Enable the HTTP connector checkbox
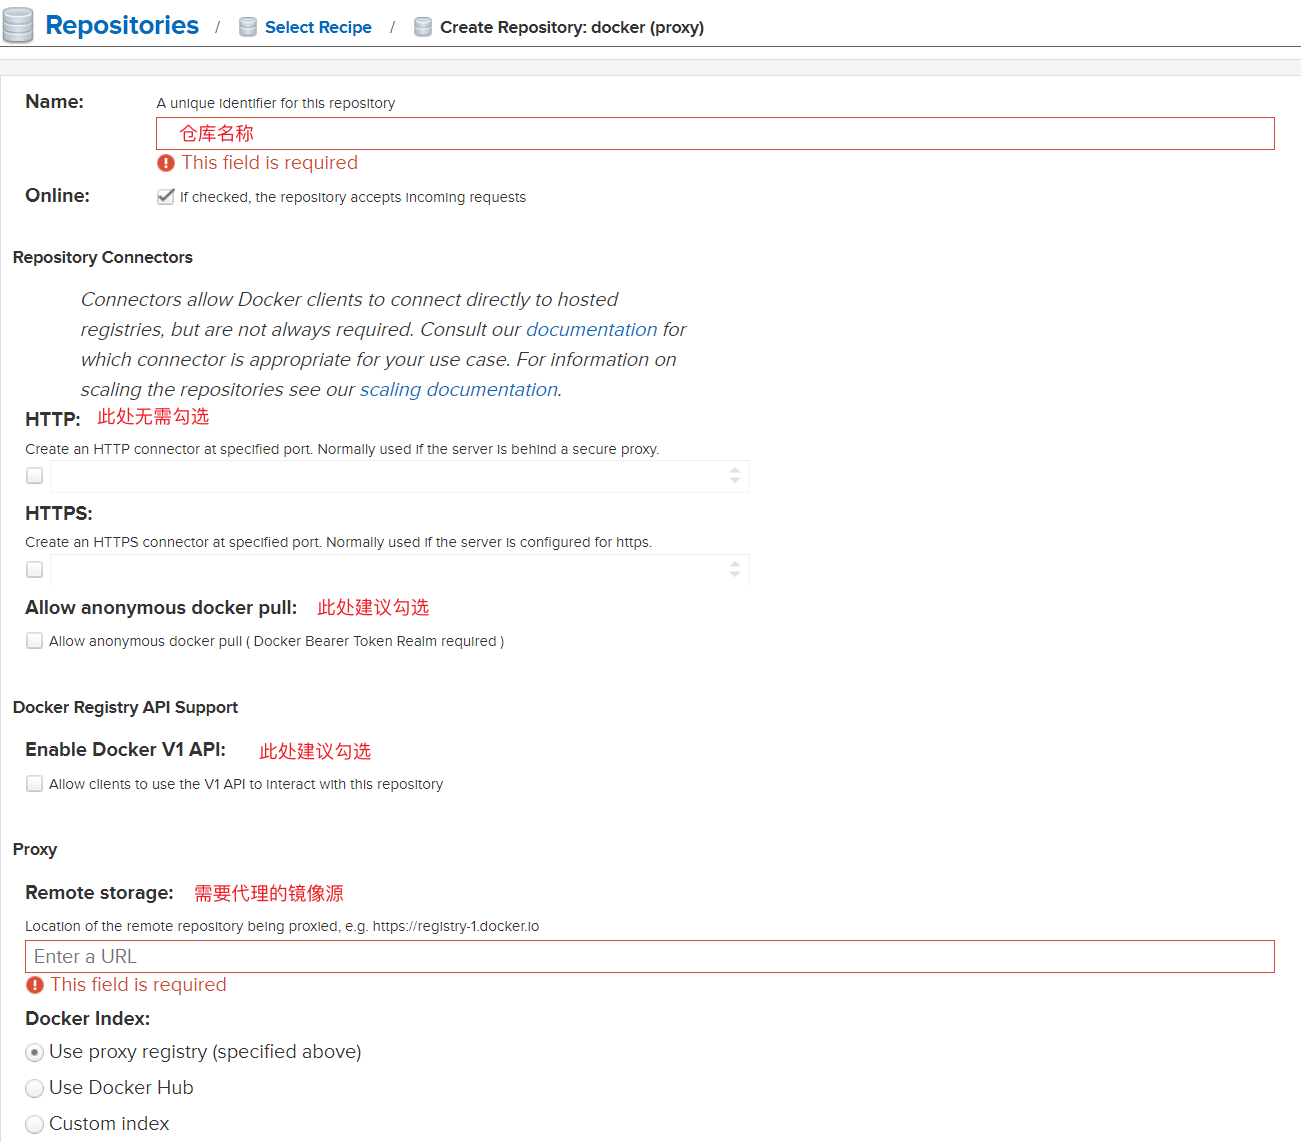Screen dimensions: 1301x1142 [x=35, y=476]
